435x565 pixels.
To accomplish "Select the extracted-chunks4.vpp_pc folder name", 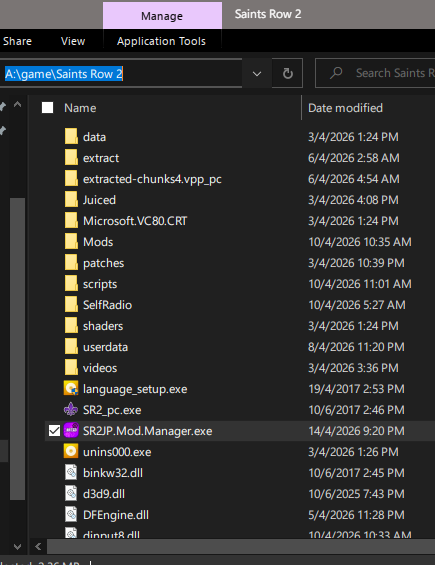I will [x=152, y=179].
